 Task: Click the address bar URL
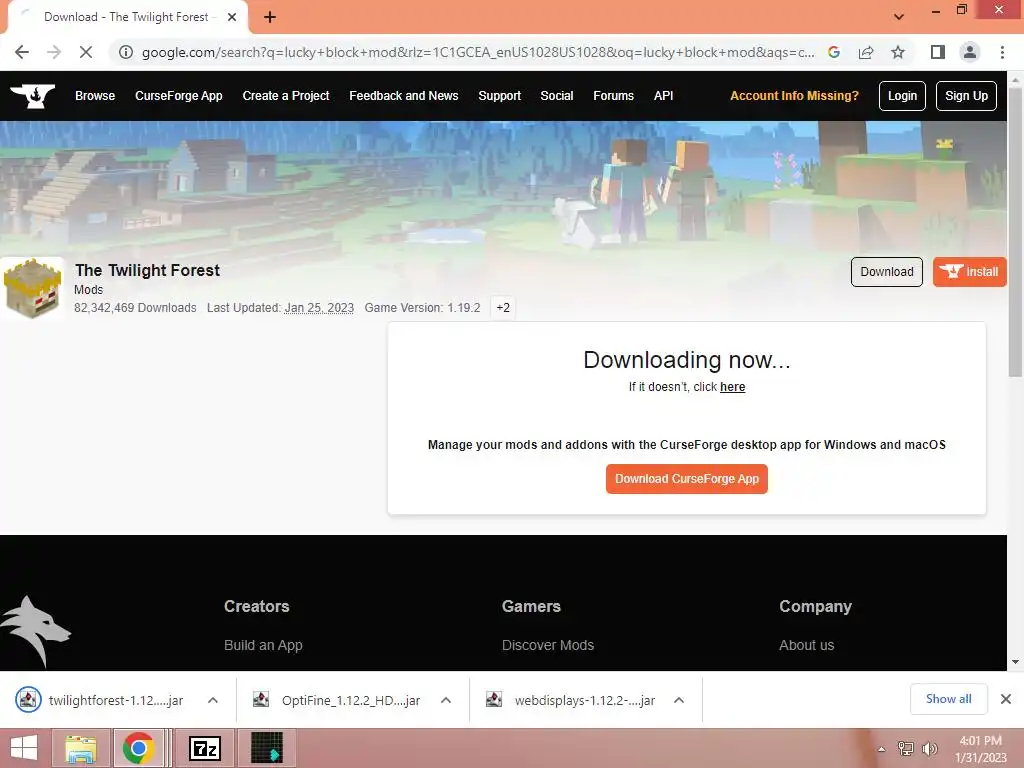[x=478, y=52]
